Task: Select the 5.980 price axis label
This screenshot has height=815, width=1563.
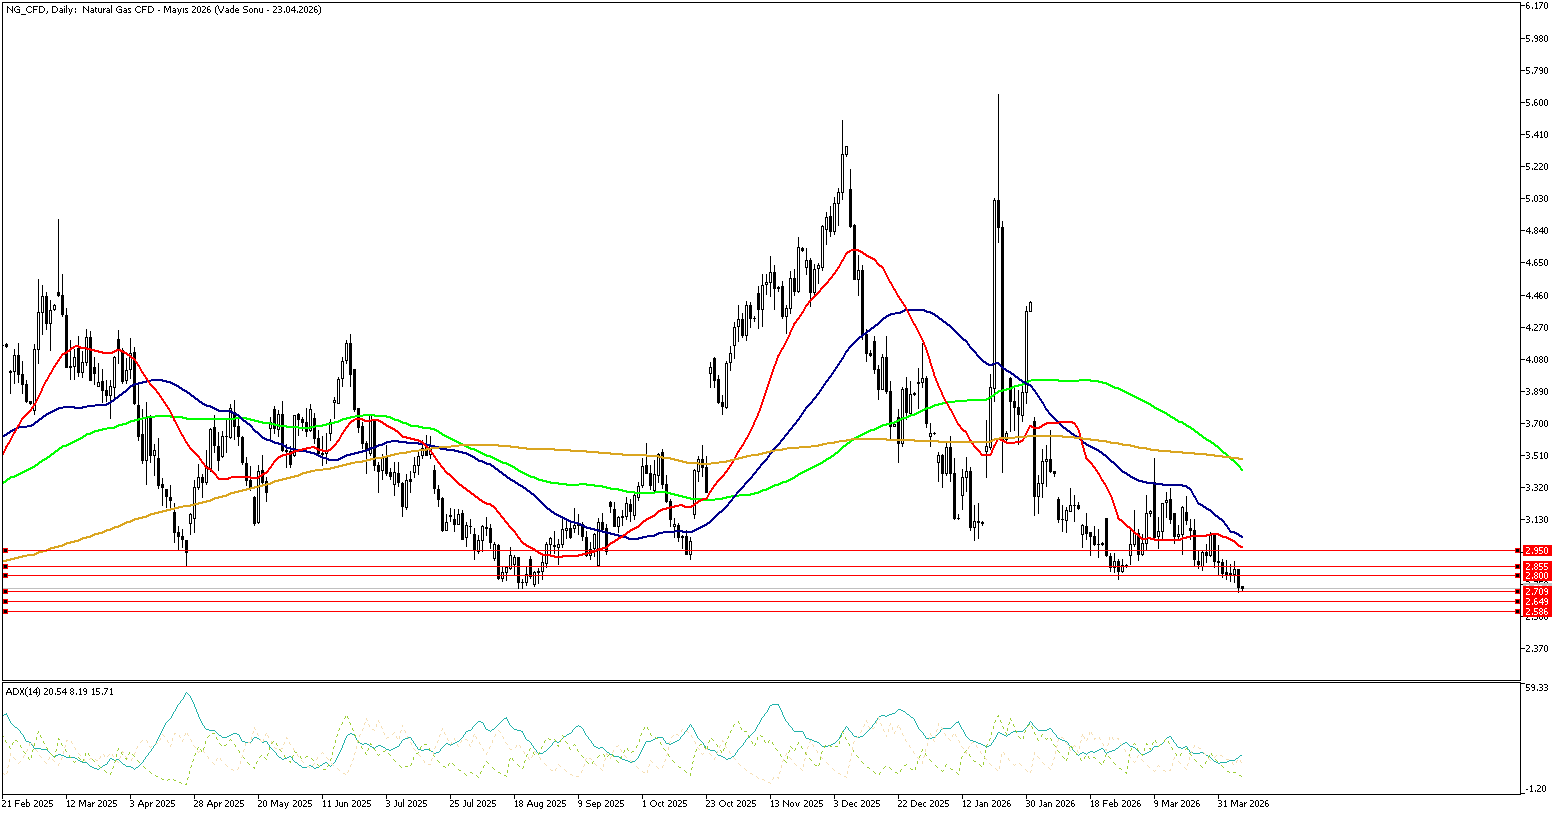Action: 1537,38
